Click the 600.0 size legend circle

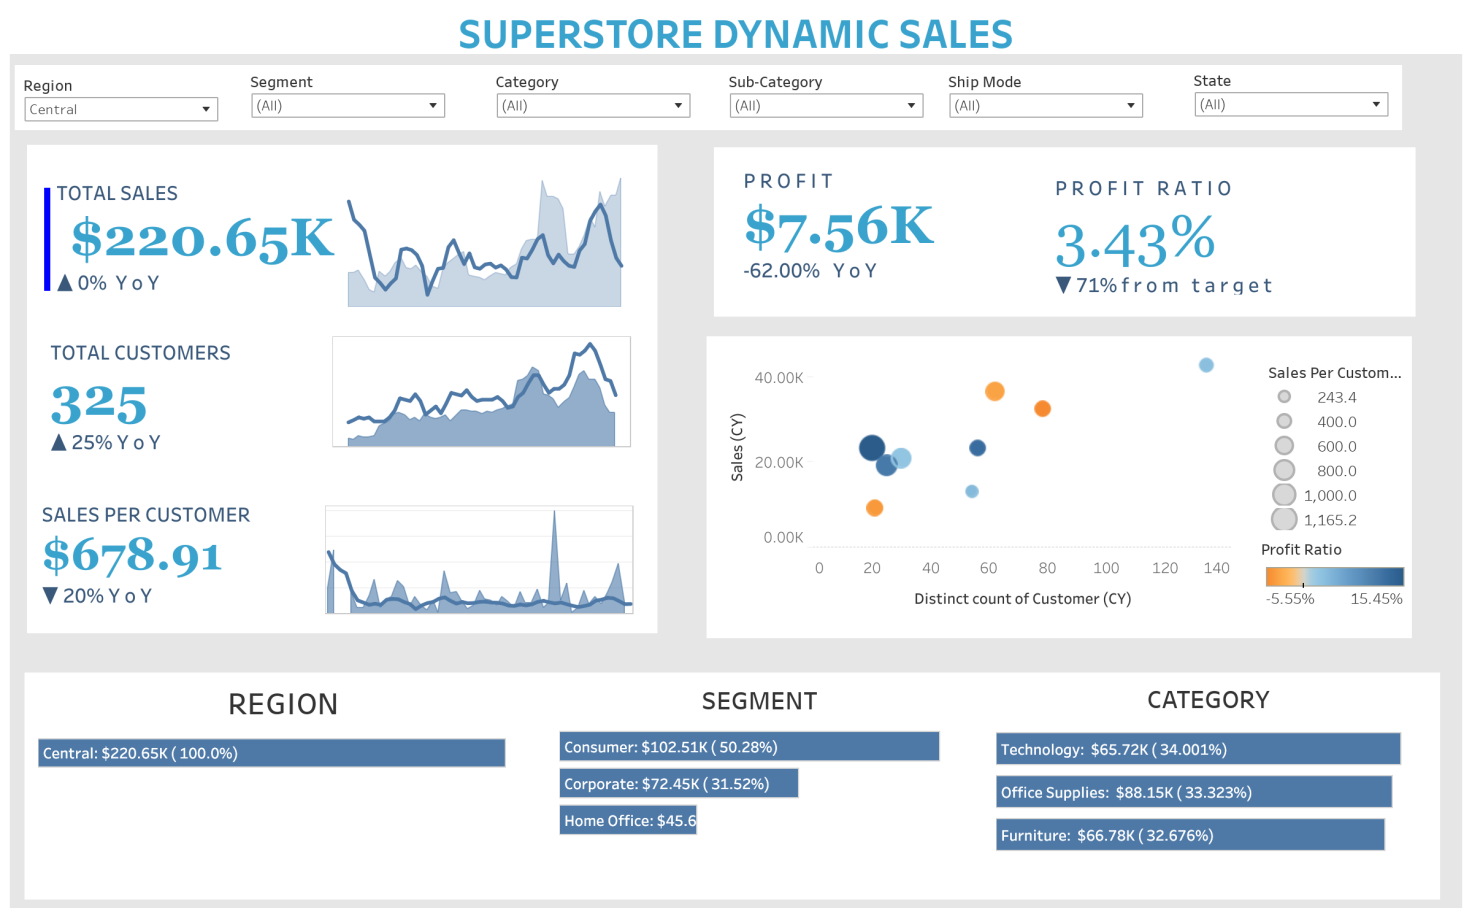[1284, 446]
